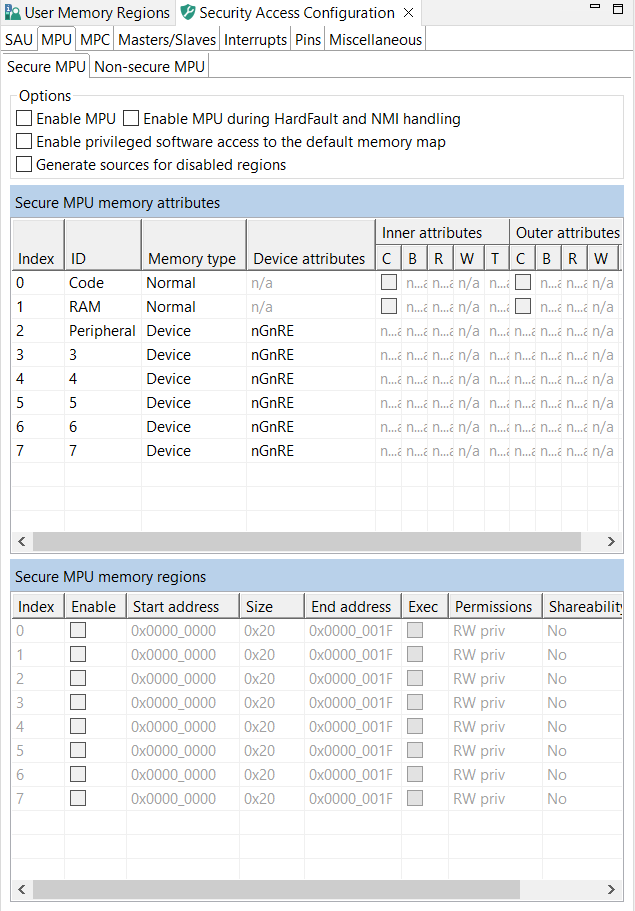
Task: Click nGnRE device attribute for attribute index 3
Action: coord(311,354)
